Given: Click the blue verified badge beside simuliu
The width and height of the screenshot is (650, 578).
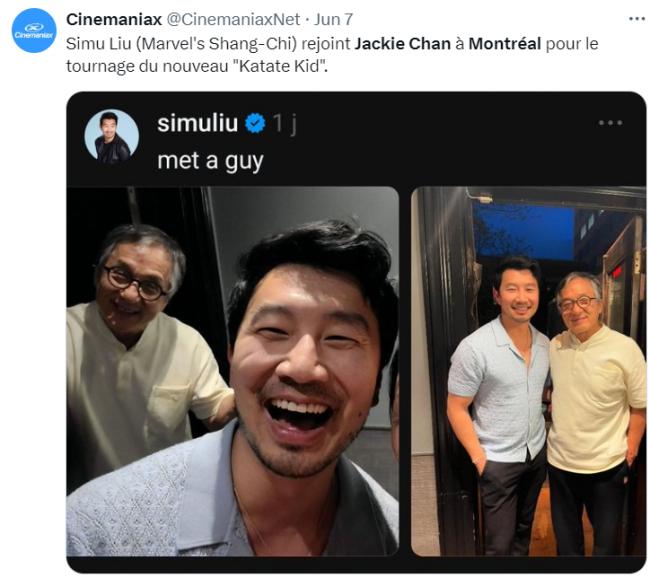Looking at the screenshot, I should (255, 124).
